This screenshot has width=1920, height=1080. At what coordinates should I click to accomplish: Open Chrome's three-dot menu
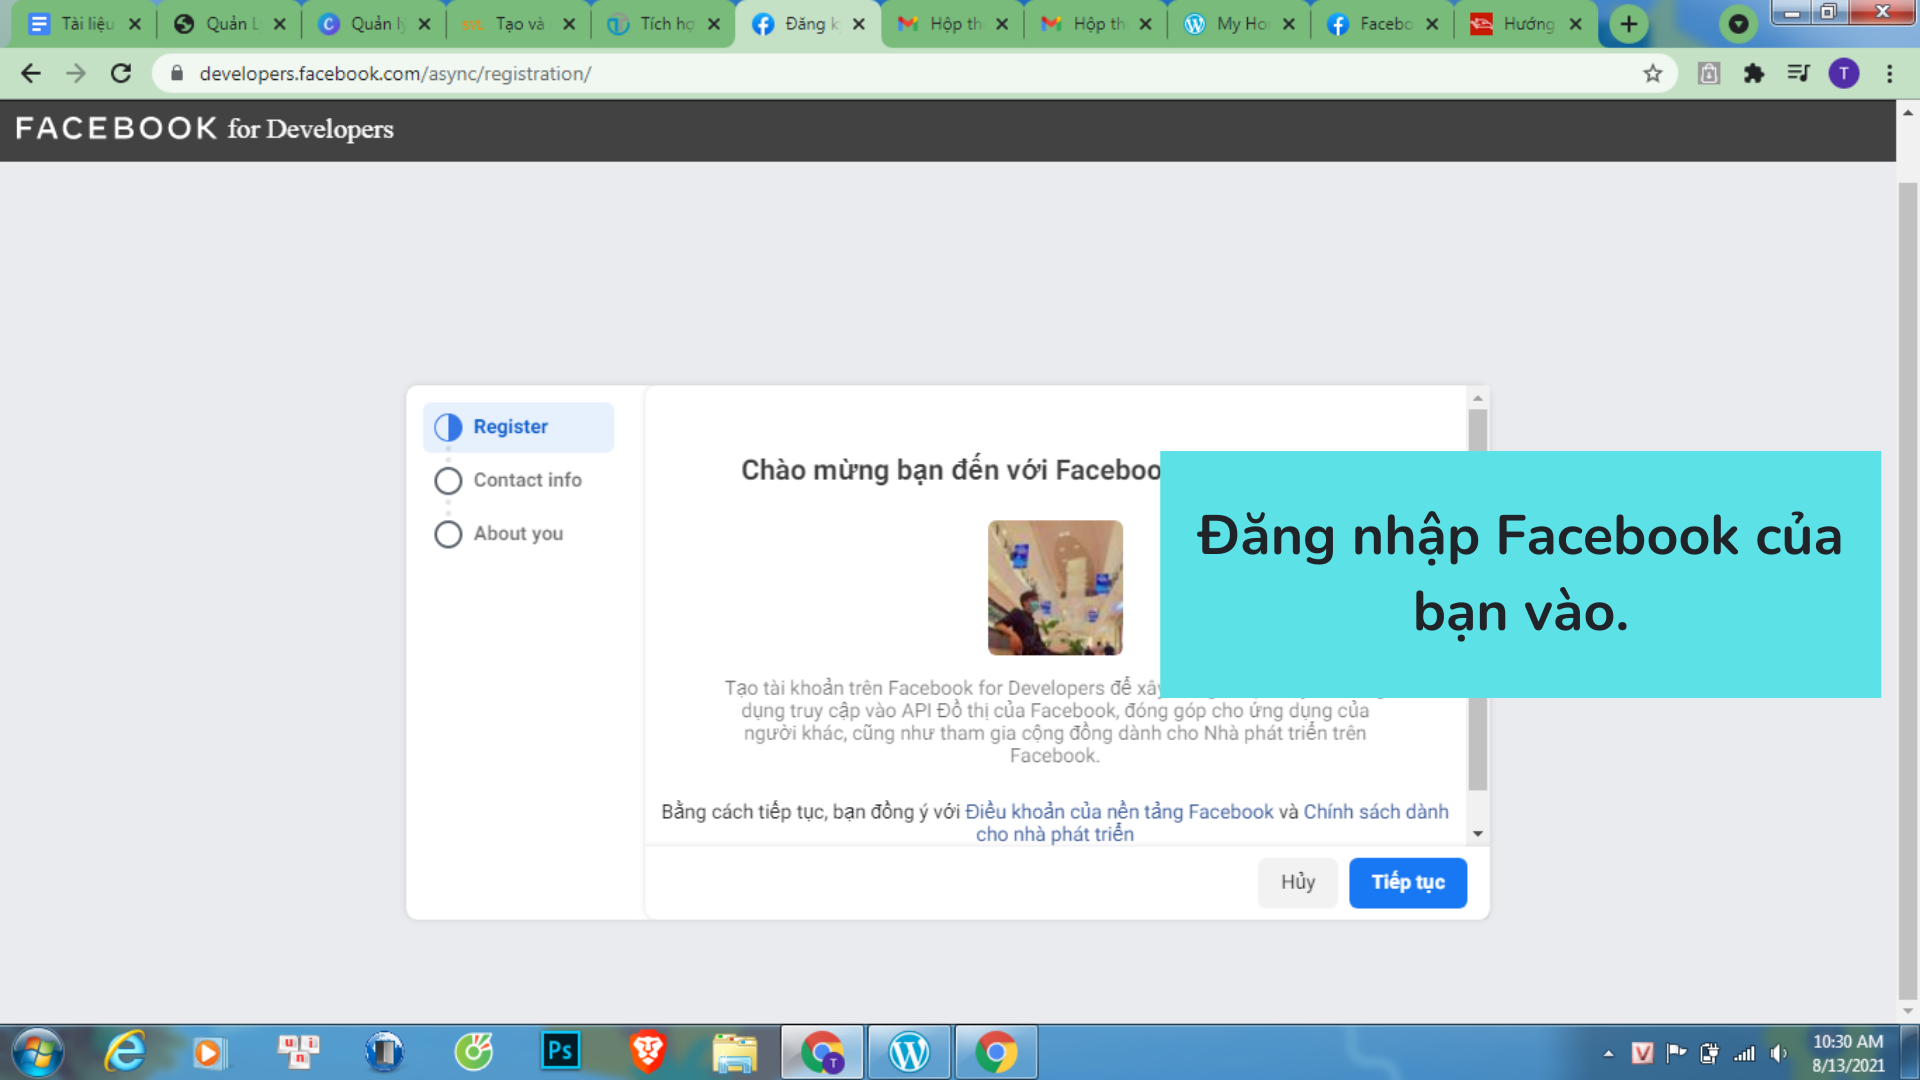click(x=1890, y=73)
